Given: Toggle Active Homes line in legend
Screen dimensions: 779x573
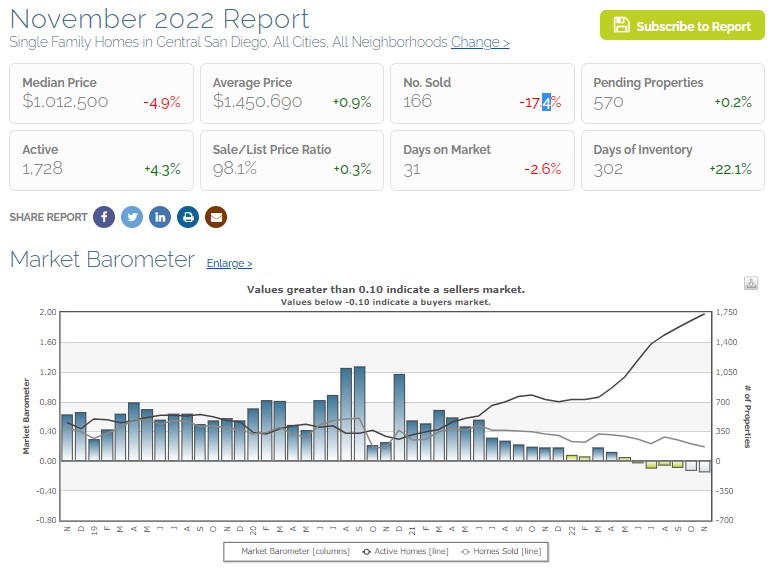Looking at the screenshot, I should click(406, 551).
